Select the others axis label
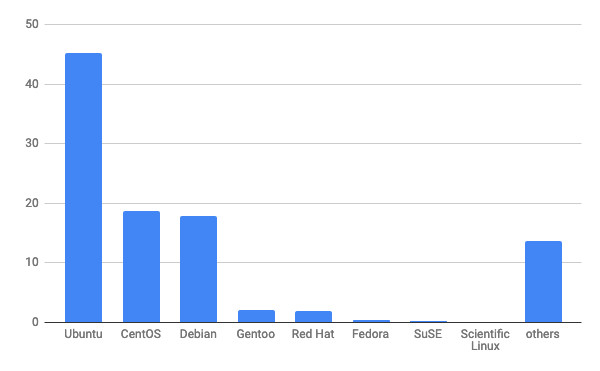 point(543,334)
